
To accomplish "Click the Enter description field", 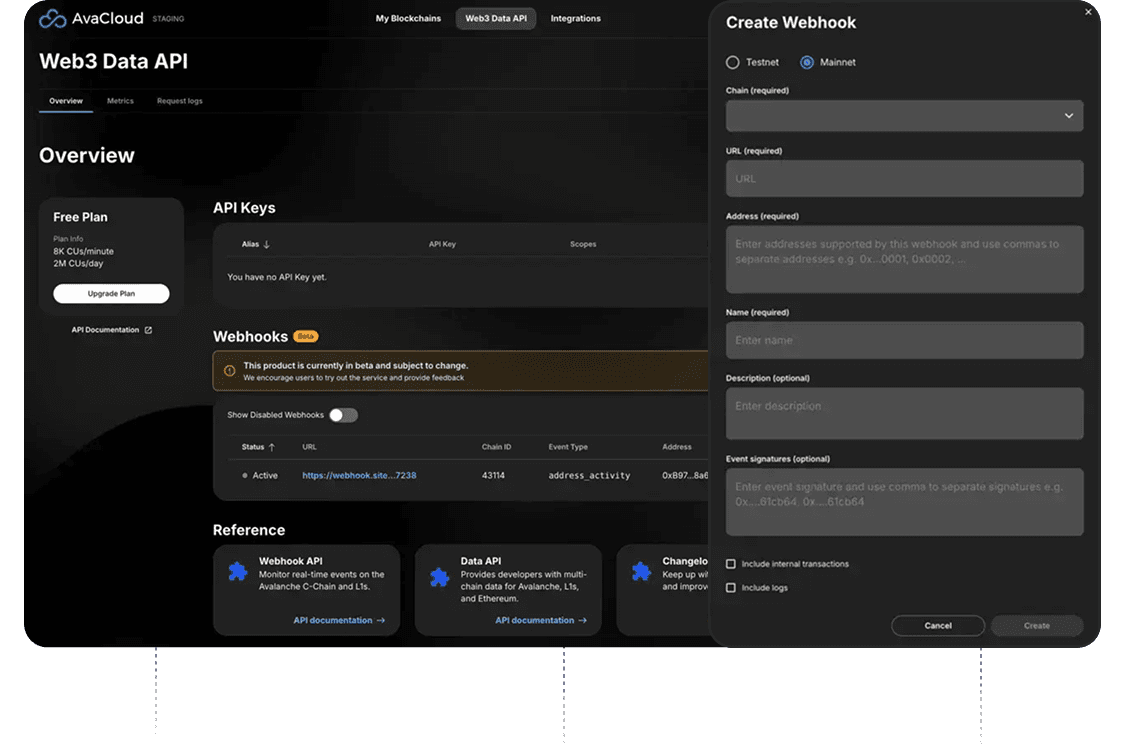I will point(905,414).
